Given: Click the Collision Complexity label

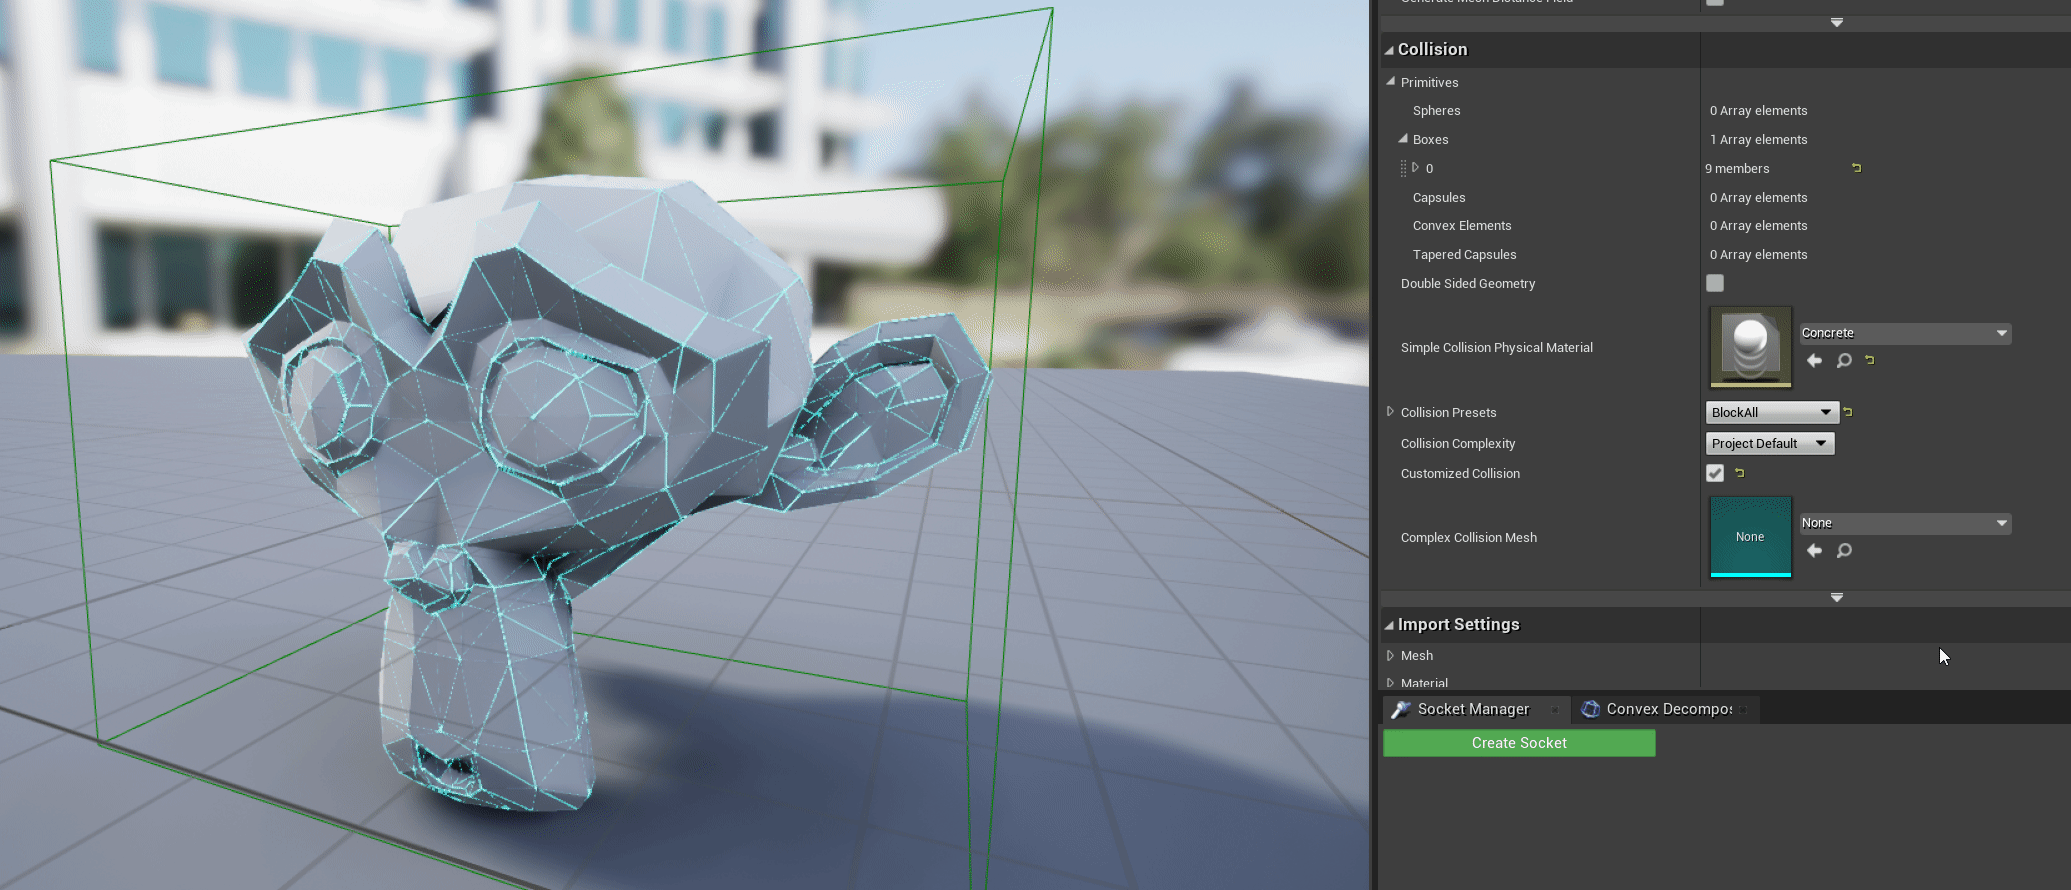Looking at the screenshot, I should tap(1458, 444).
